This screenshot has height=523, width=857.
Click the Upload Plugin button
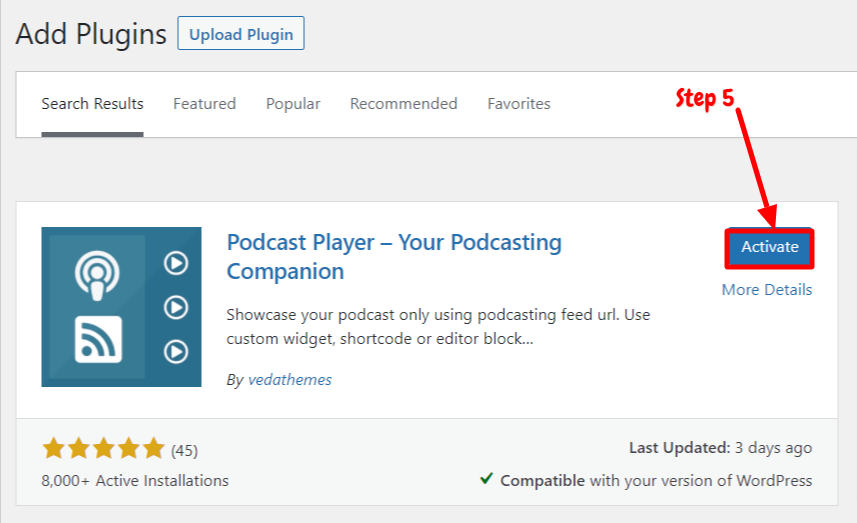[240, 33]
